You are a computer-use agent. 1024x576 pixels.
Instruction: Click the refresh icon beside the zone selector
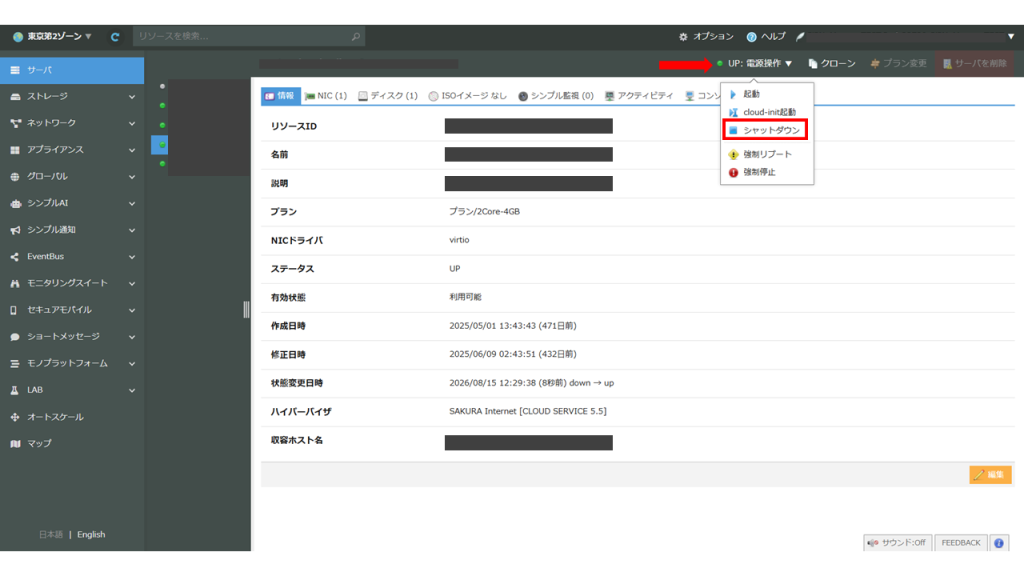pyautogui.click(x=115, y=37)
